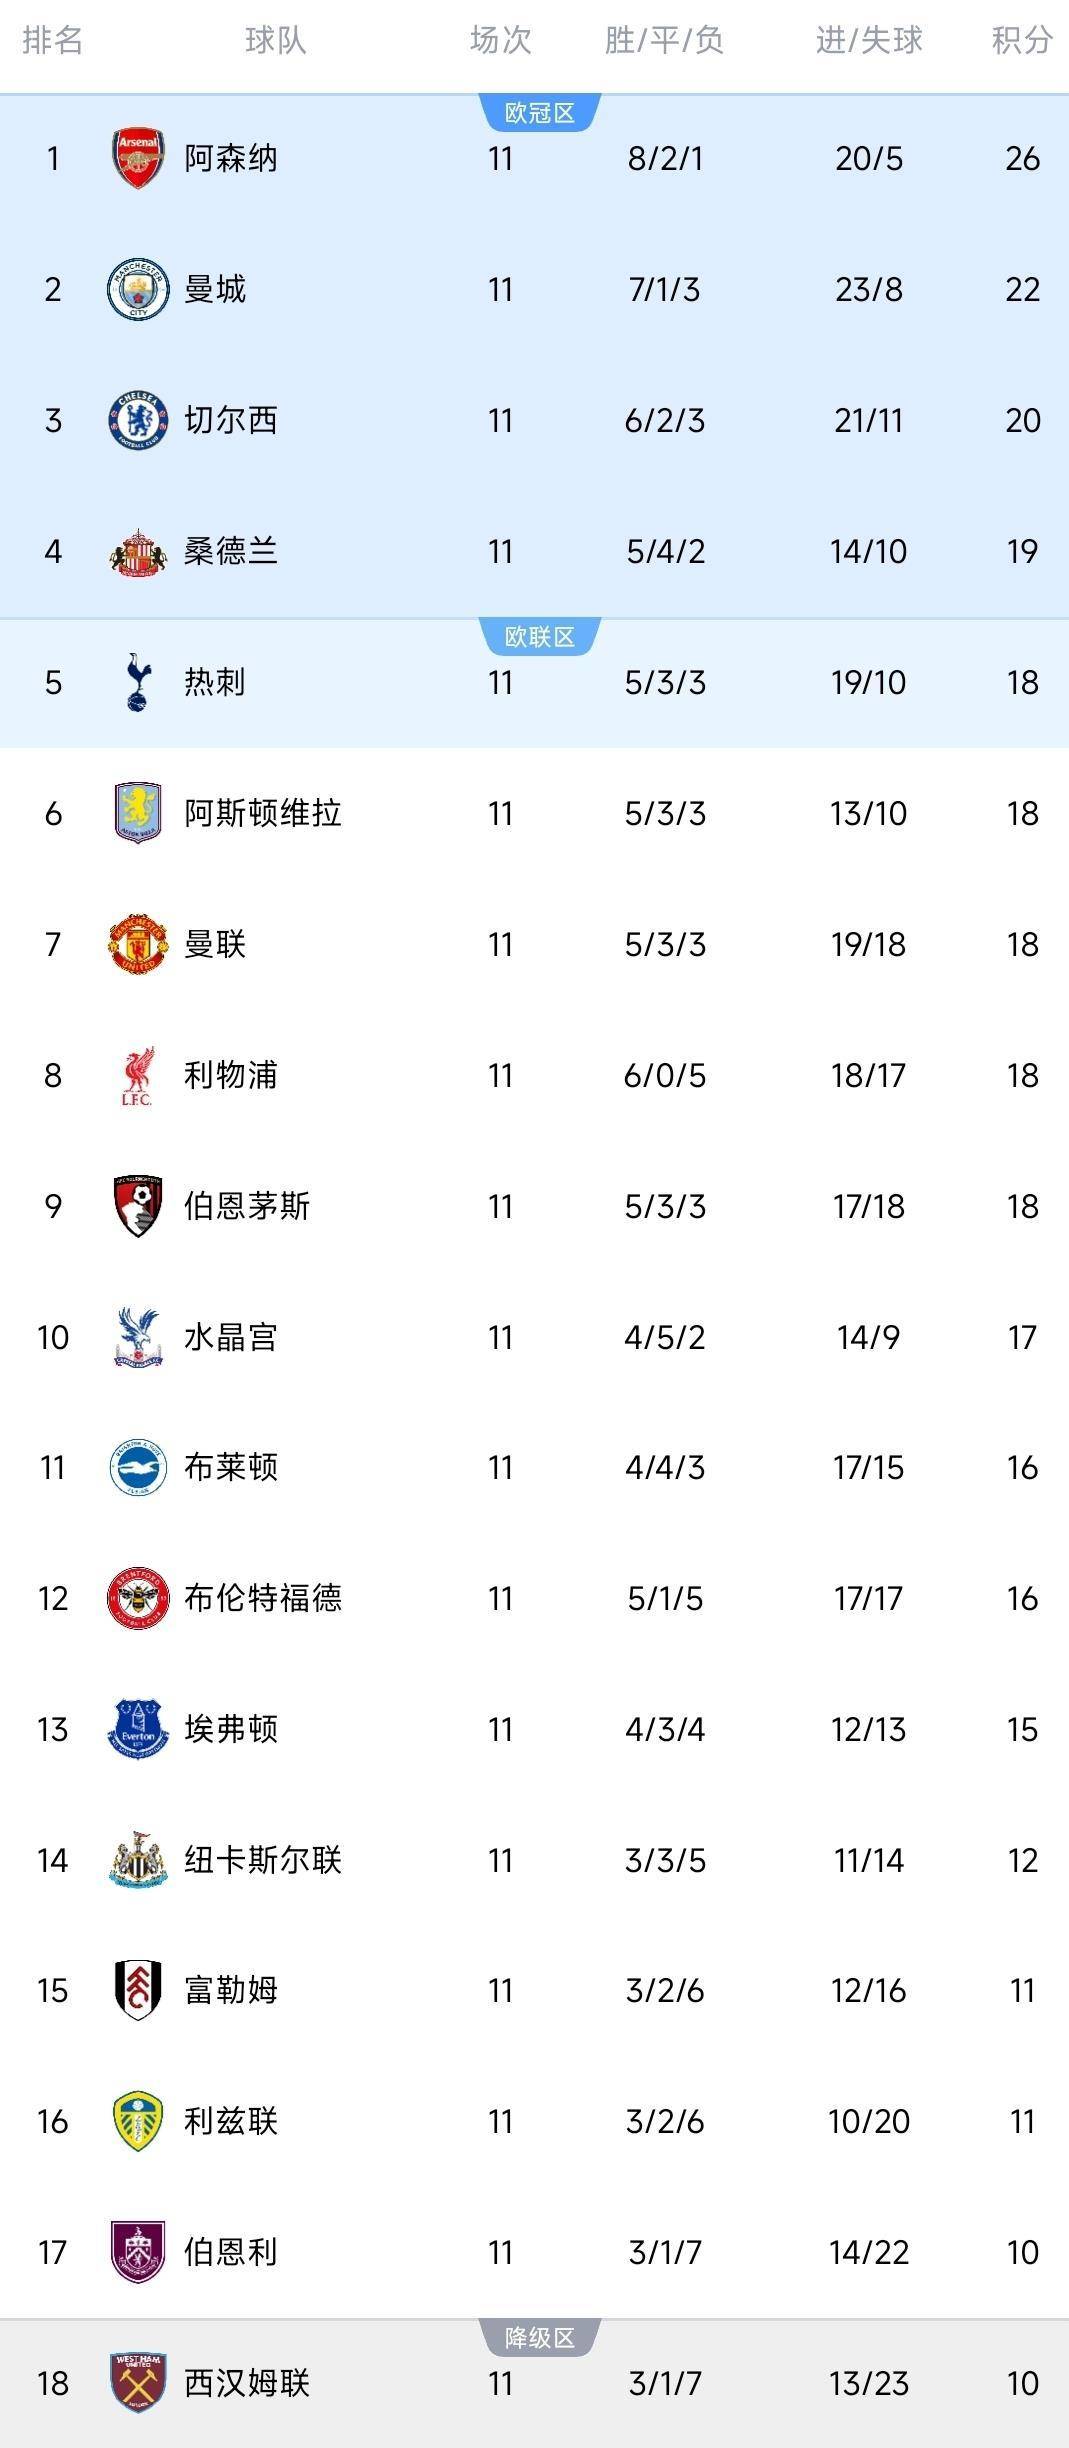Open team page for 阿斯顿维拉
The image size is (1069, 2448).
click(x=263, y=813)
